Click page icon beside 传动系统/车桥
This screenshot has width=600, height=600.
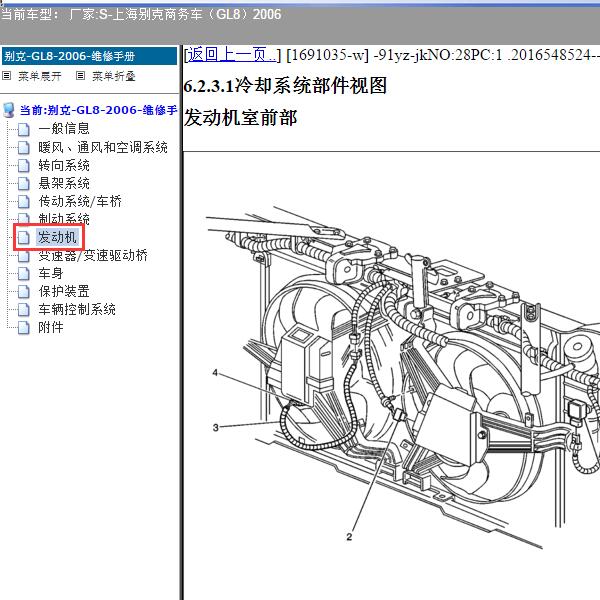tap(24, 202)
